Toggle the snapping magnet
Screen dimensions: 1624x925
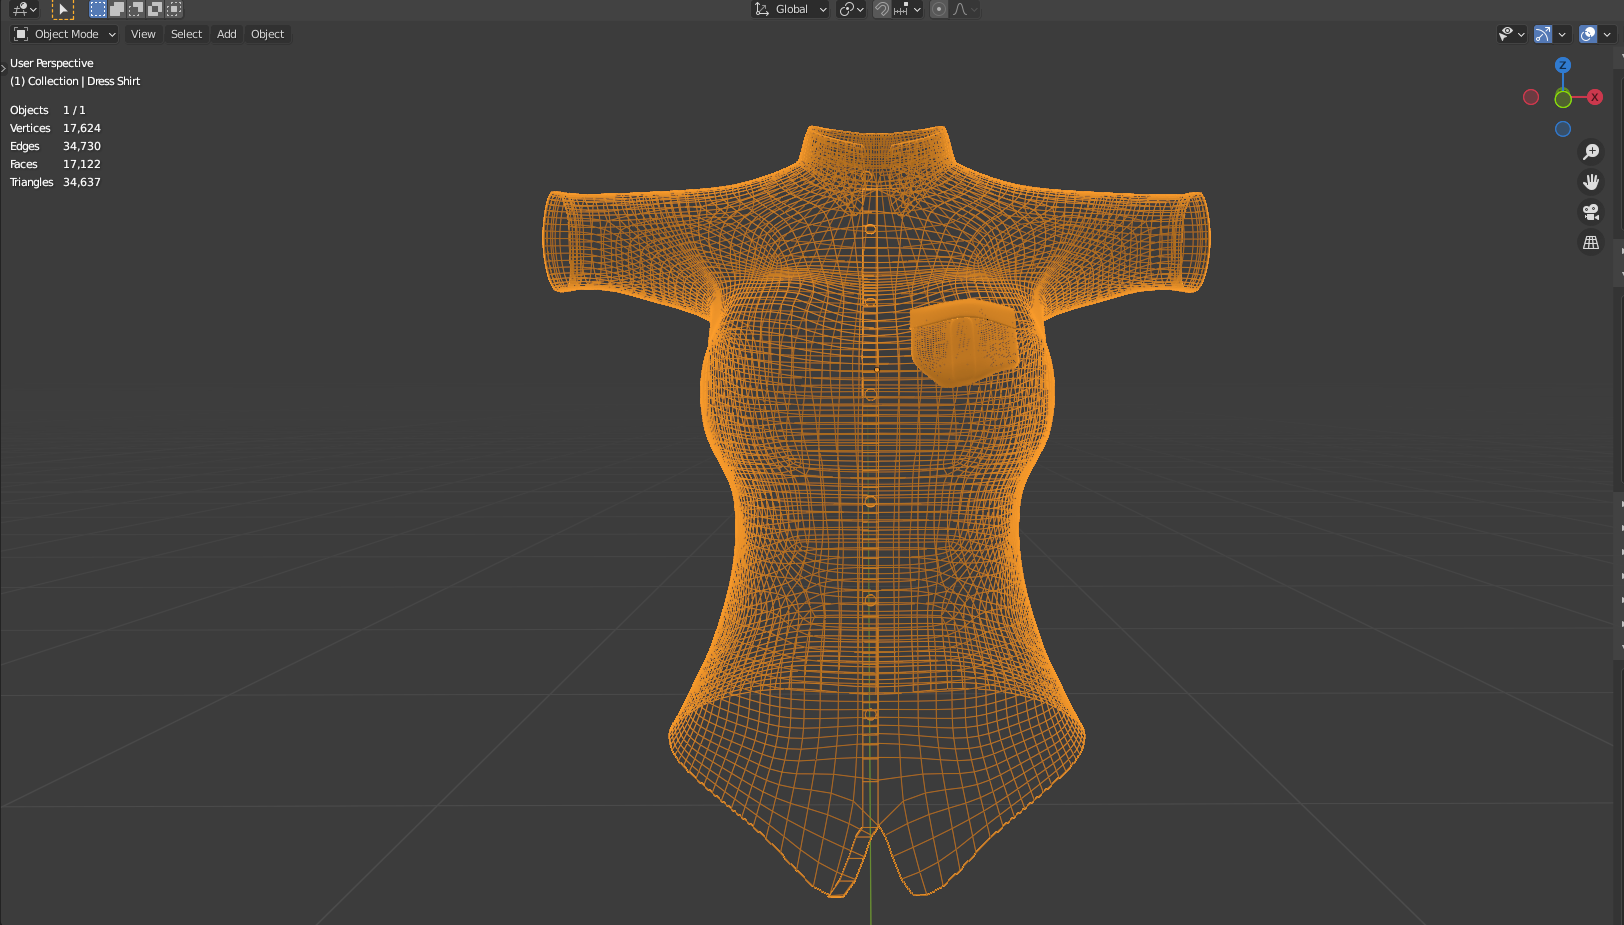pos(882,9)
